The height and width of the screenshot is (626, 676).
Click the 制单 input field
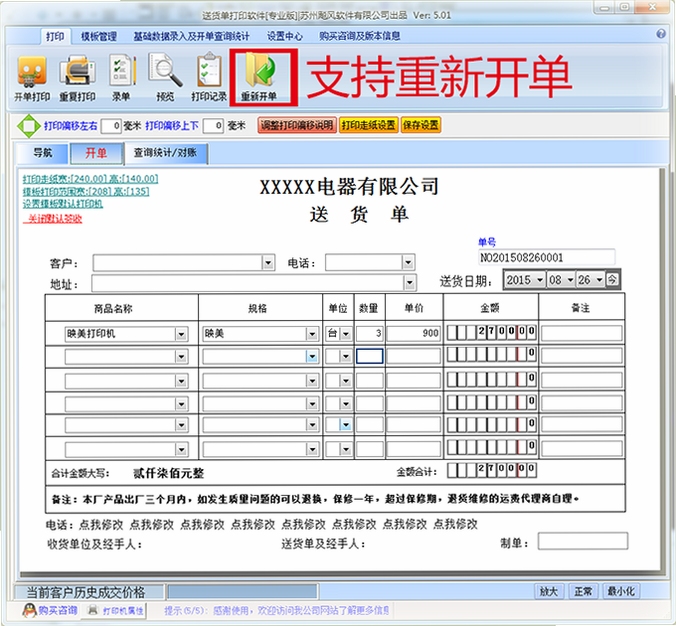[583, 541]
